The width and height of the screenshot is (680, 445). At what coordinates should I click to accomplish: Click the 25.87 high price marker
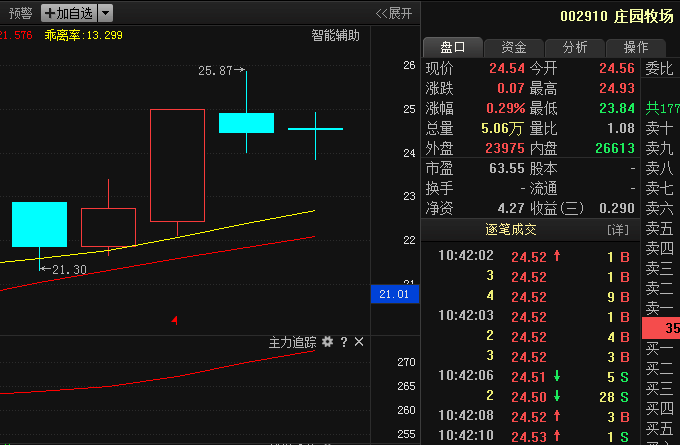tap(222, 71)
